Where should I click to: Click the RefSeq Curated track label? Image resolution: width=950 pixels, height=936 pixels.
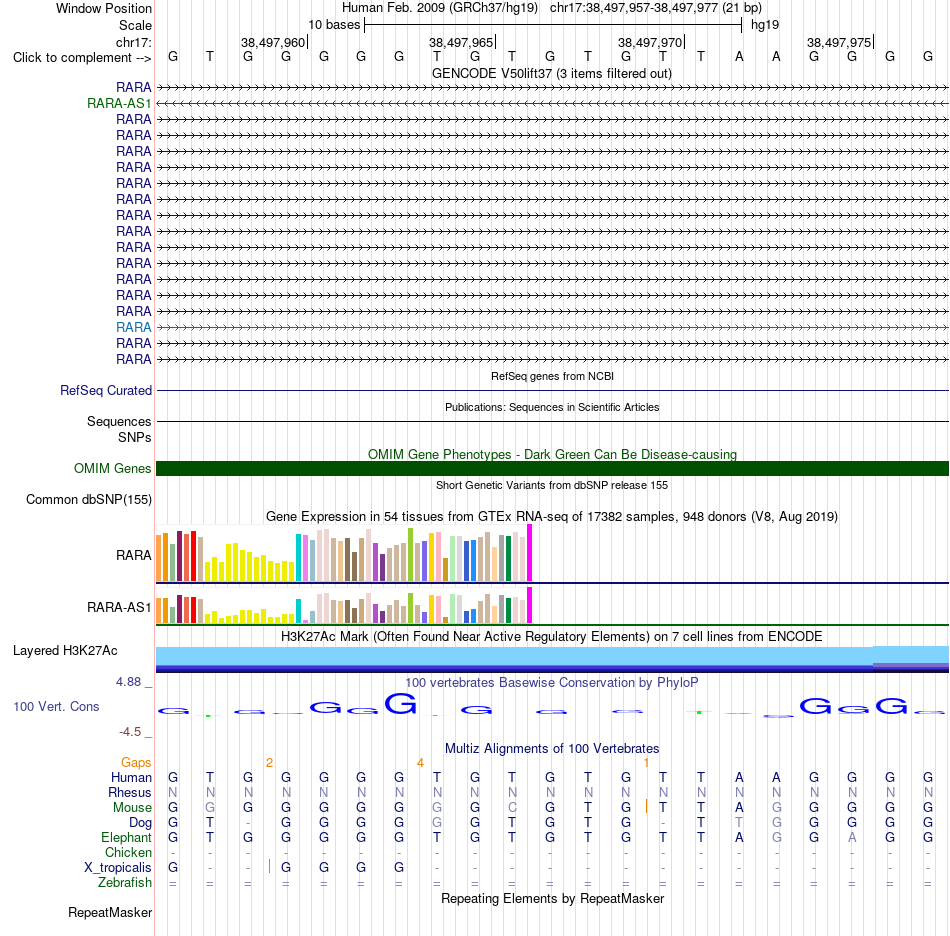point(105,390)
